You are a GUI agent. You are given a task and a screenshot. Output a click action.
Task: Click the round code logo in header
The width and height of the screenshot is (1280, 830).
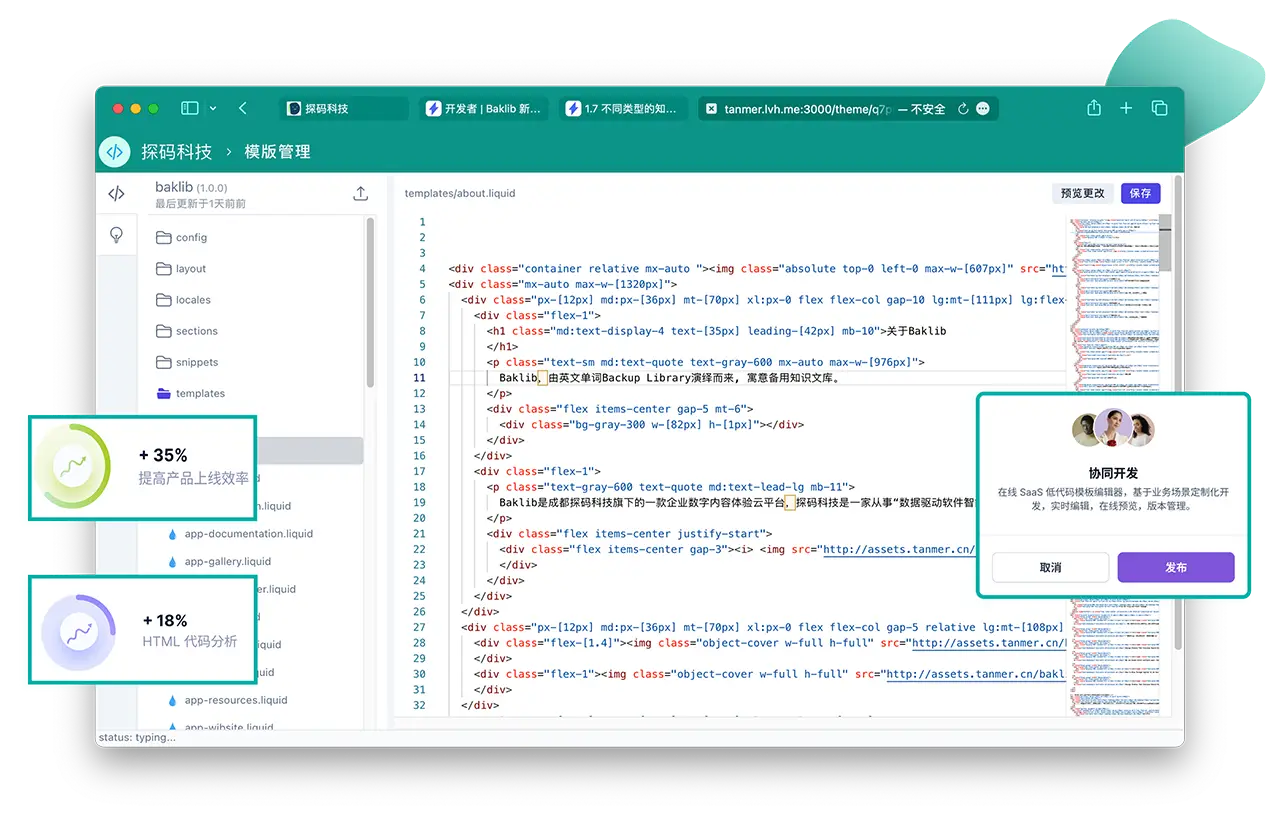click(x=115, y=152)
